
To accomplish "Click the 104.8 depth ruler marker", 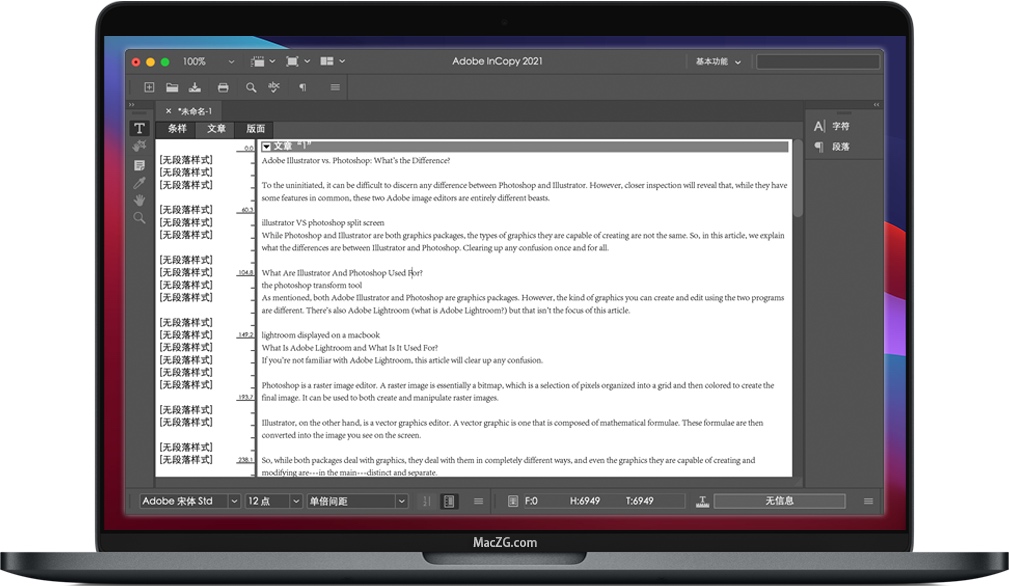I will [246, 272].
